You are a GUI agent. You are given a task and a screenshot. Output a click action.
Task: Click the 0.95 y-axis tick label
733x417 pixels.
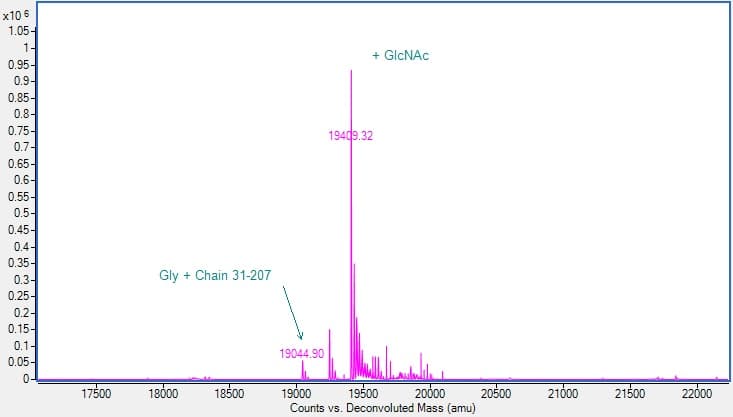point(19,65)
